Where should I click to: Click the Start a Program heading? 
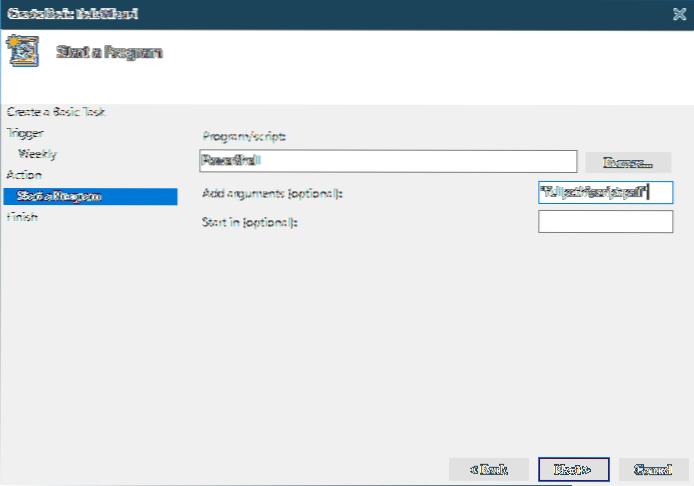[x=109, y=52]
